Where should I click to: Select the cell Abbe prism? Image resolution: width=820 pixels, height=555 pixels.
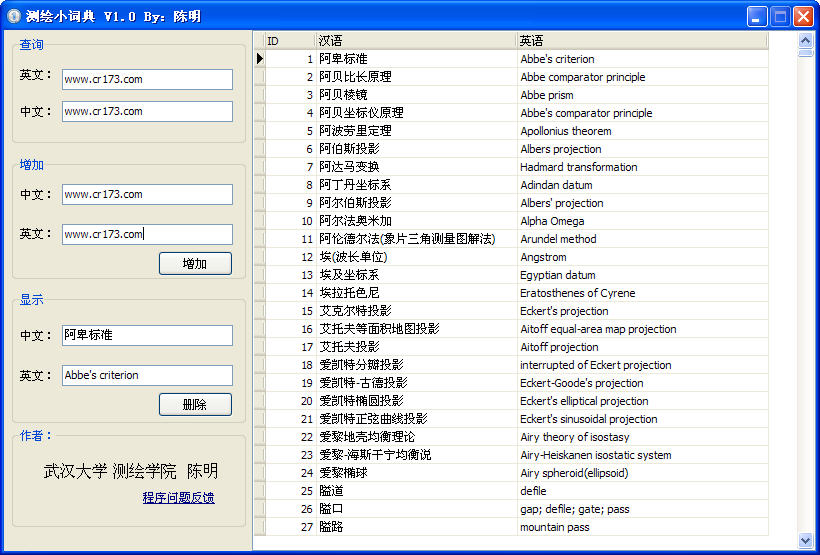(643, 95)
